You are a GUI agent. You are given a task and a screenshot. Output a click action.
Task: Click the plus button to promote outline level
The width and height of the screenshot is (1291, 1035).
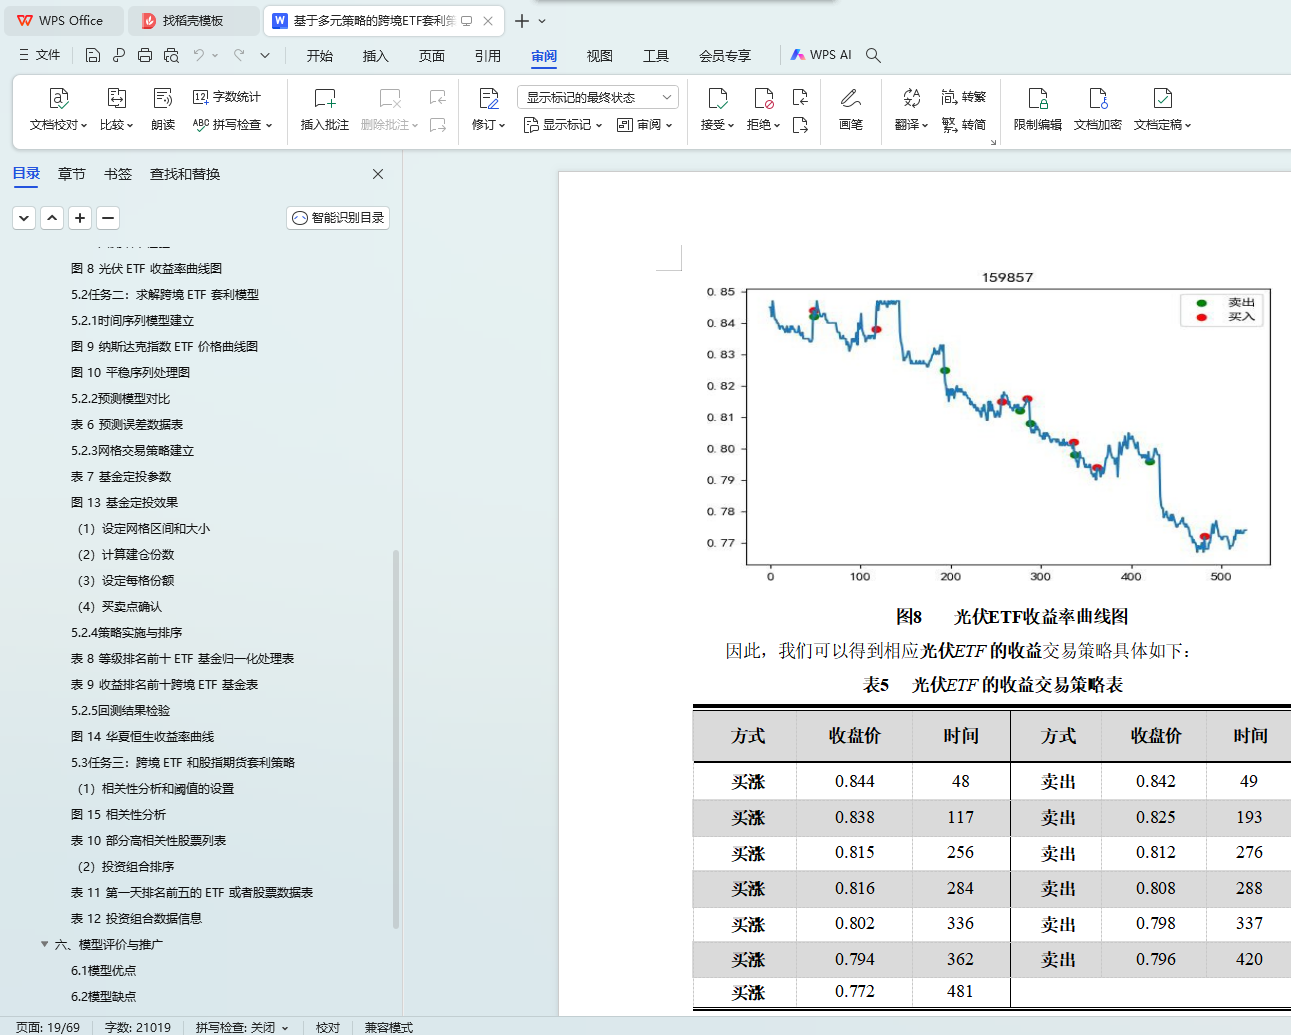coord(80,218)
